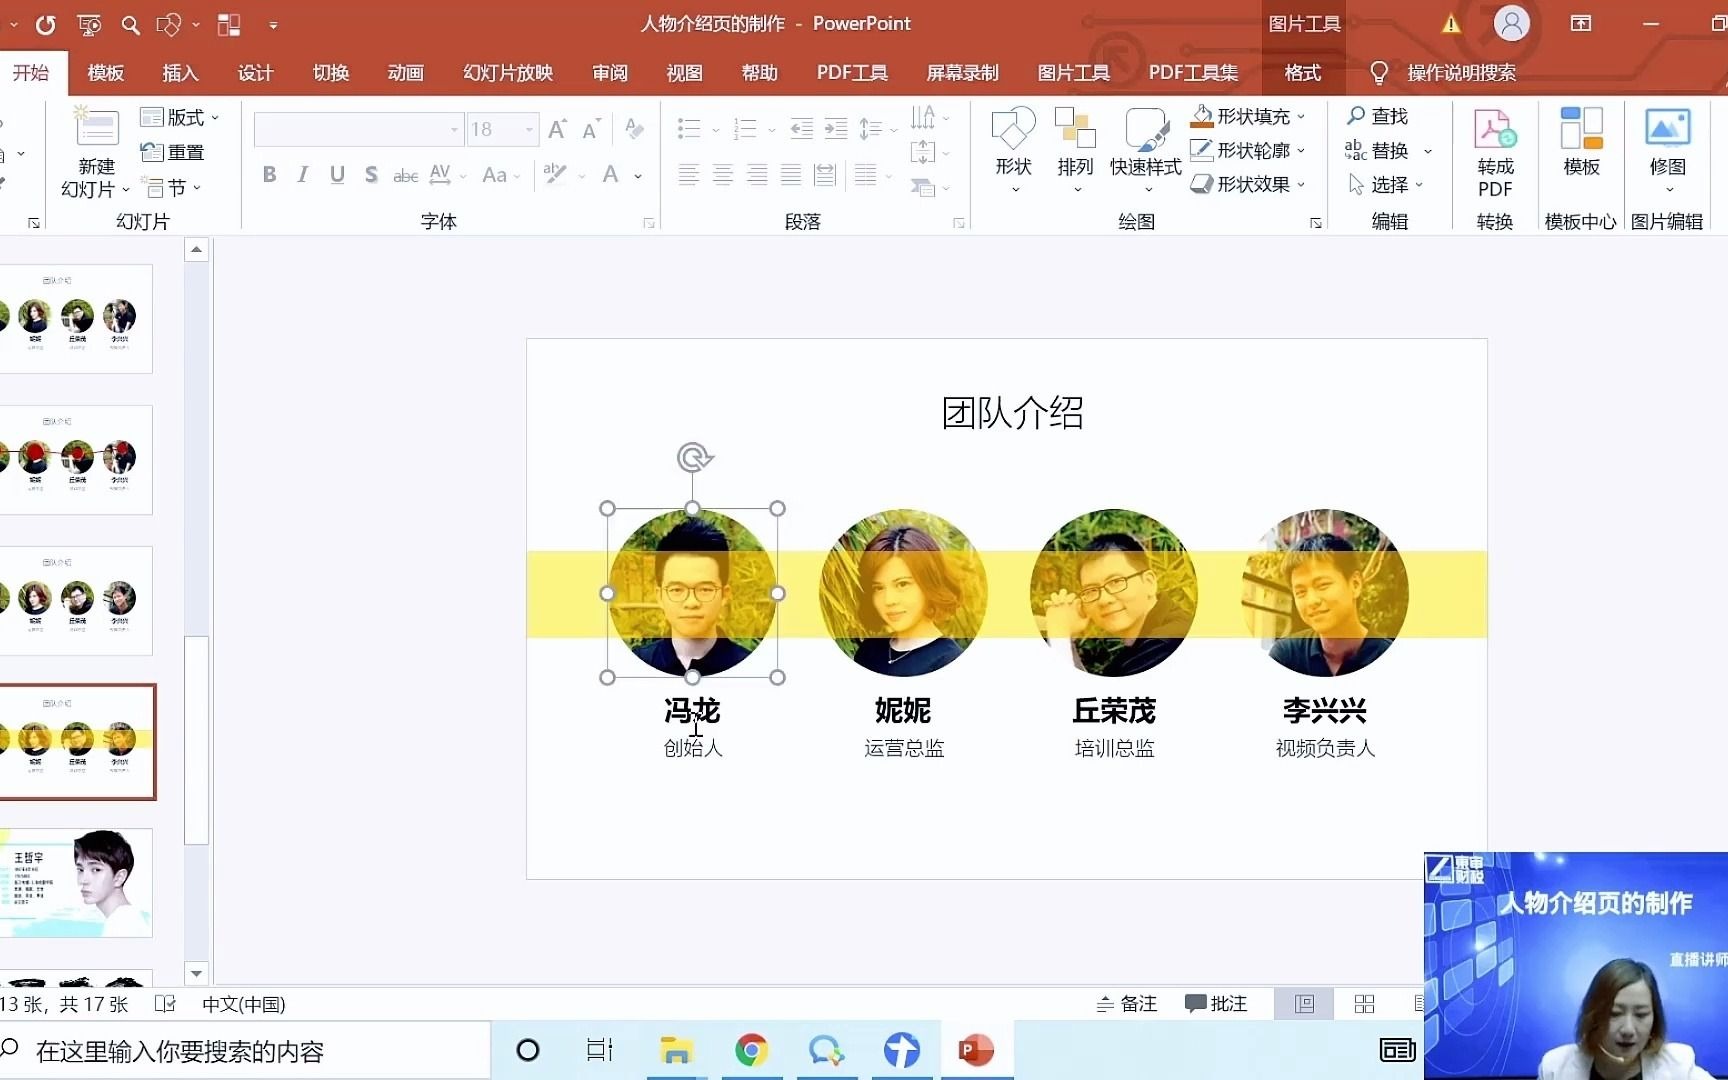Open the Shape Fill (形状填充) tool
The width and height of the screenshot is (1728, 1080).
tap(1243, 116)
